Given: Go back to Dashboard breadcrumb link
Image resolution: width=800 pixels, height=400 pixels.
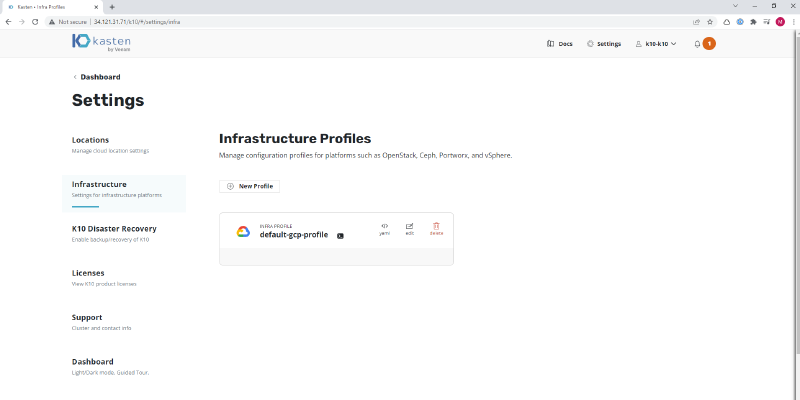Looking at the screenshot, I should (x=96, y=77).
